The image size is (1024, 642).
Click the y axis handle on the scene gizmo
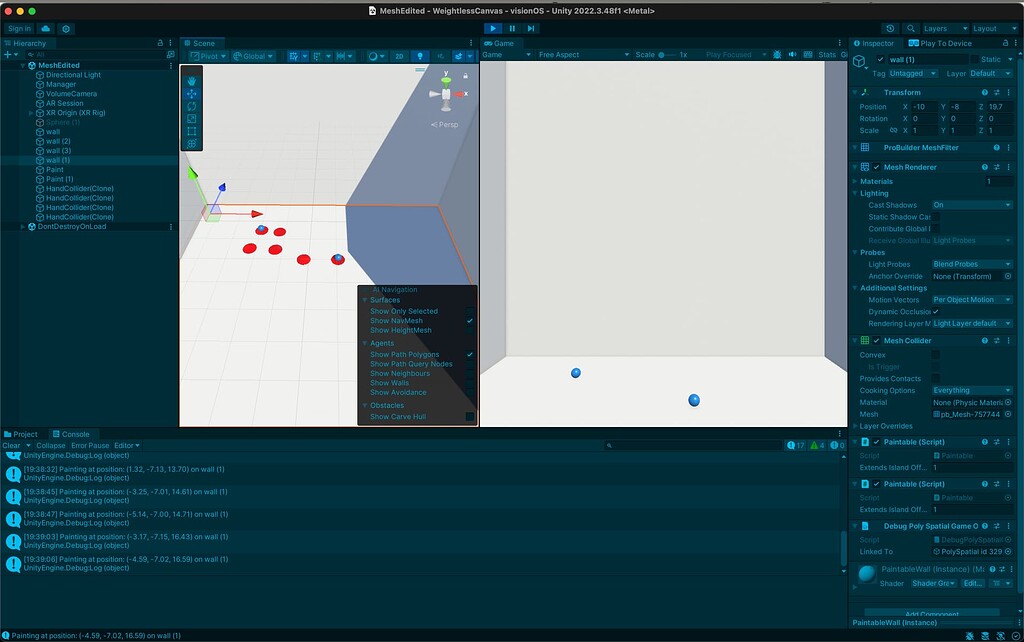click(446, 81)
